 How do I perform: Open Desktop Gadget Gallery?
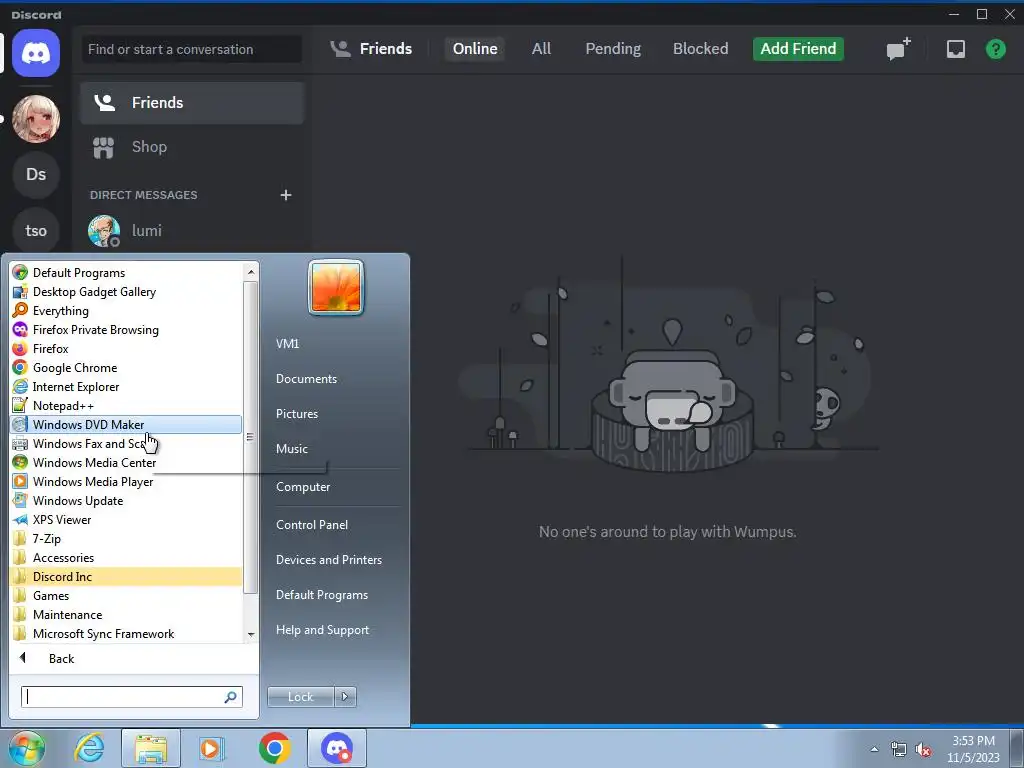(126, 292)
